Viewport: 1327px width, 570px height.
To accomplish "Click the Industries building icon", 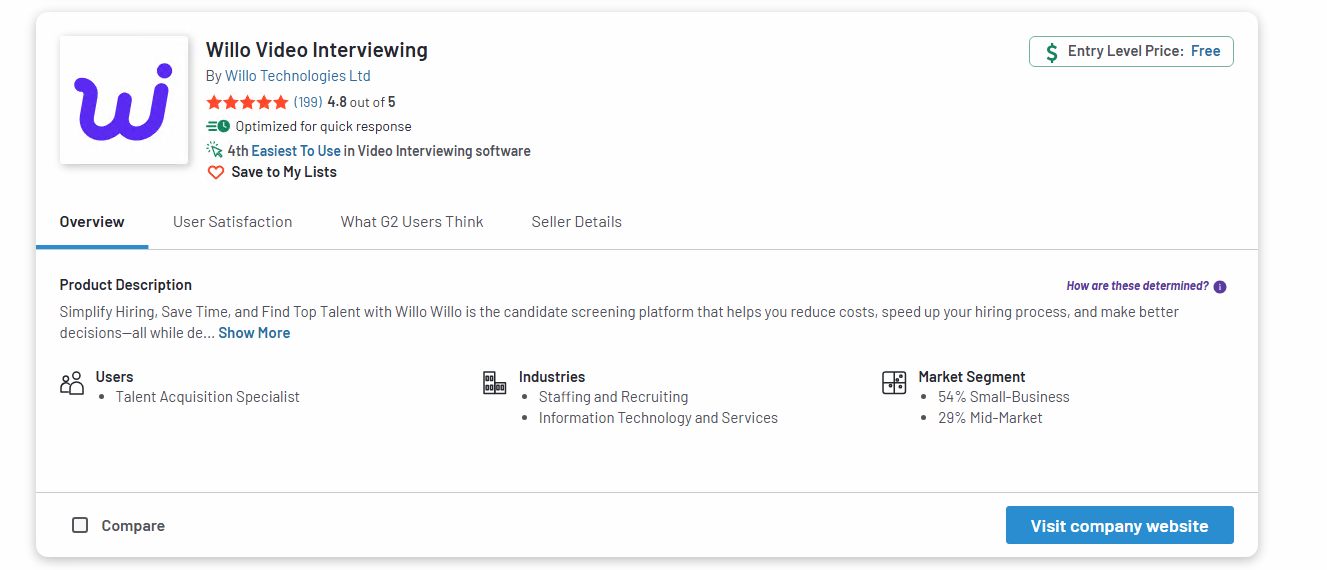I will 494,382.
